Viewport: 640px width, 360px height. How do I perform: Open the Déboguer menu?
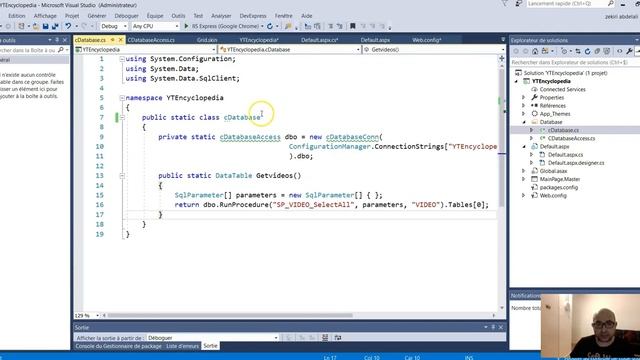pos(127,16)
